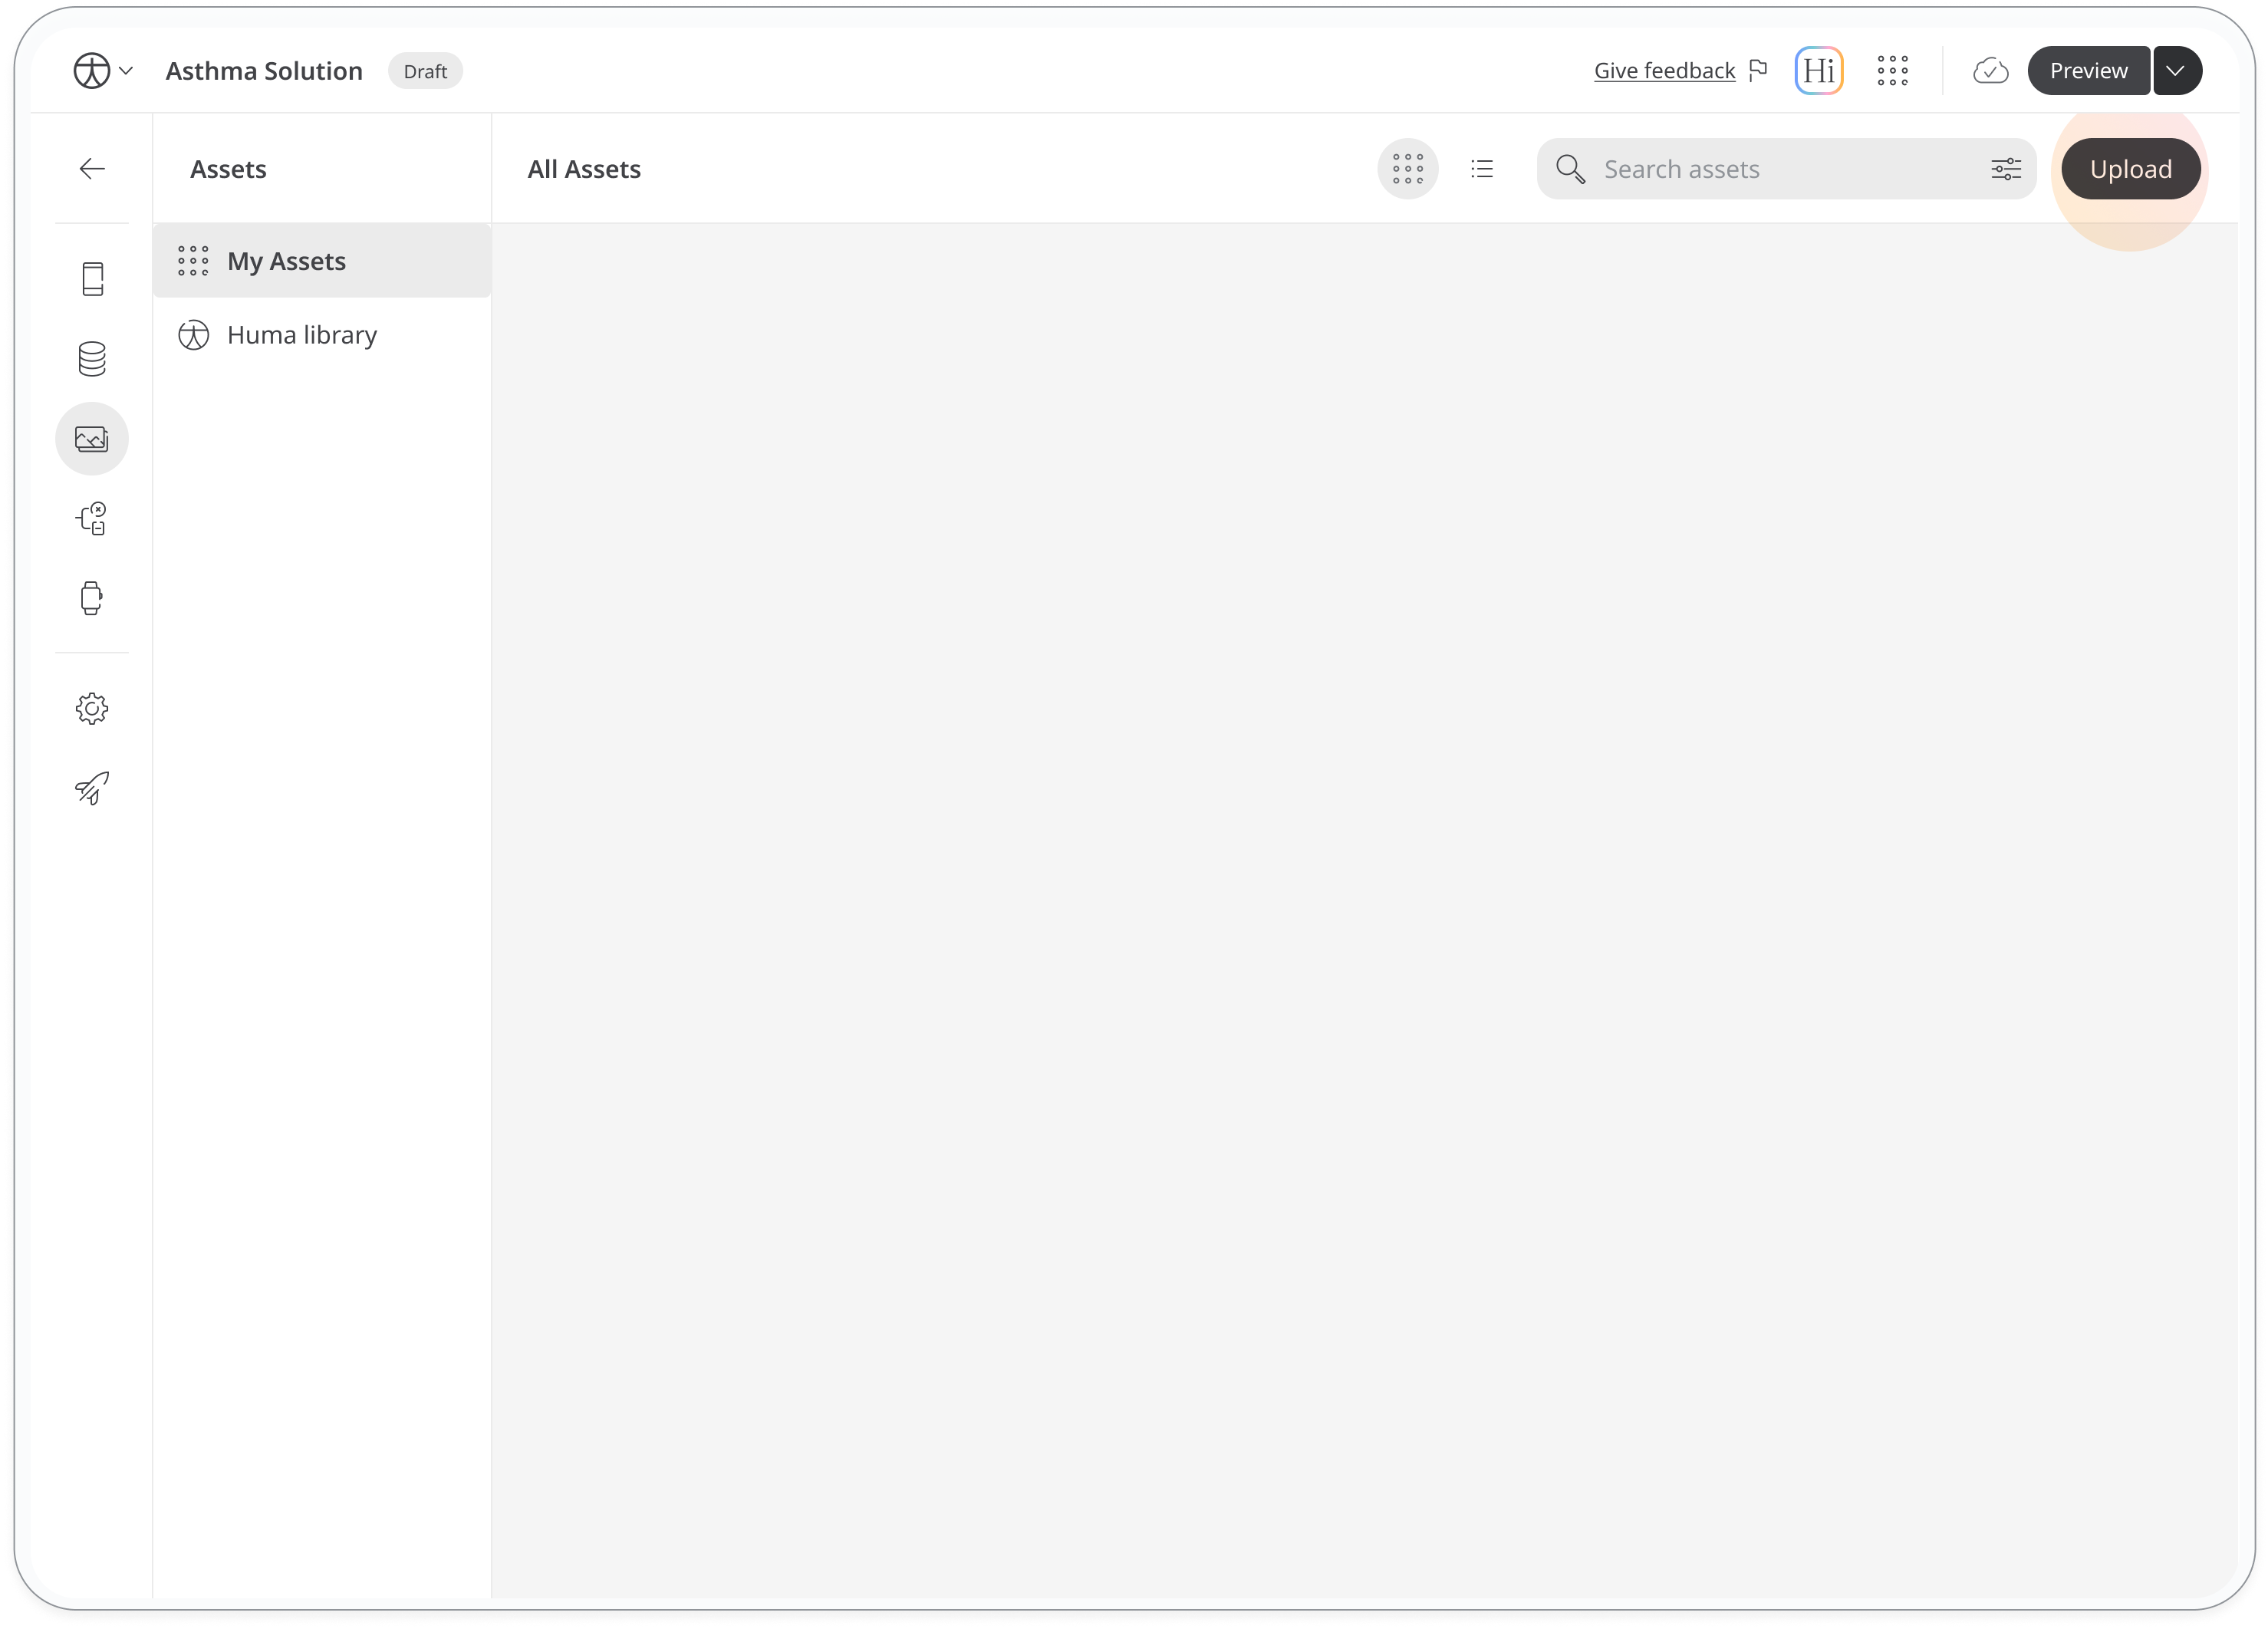
Task: Open the asset filter sliders icon
Action: pos(2006,169)
